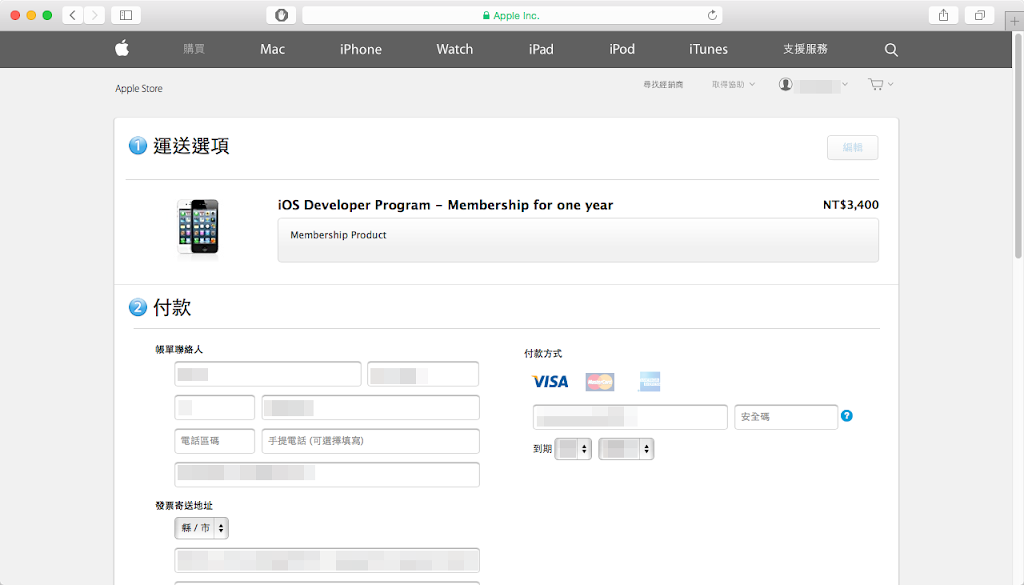Select the VISA card logo
This screenshot has height=585, width=1024.
[x=550, y=381]
